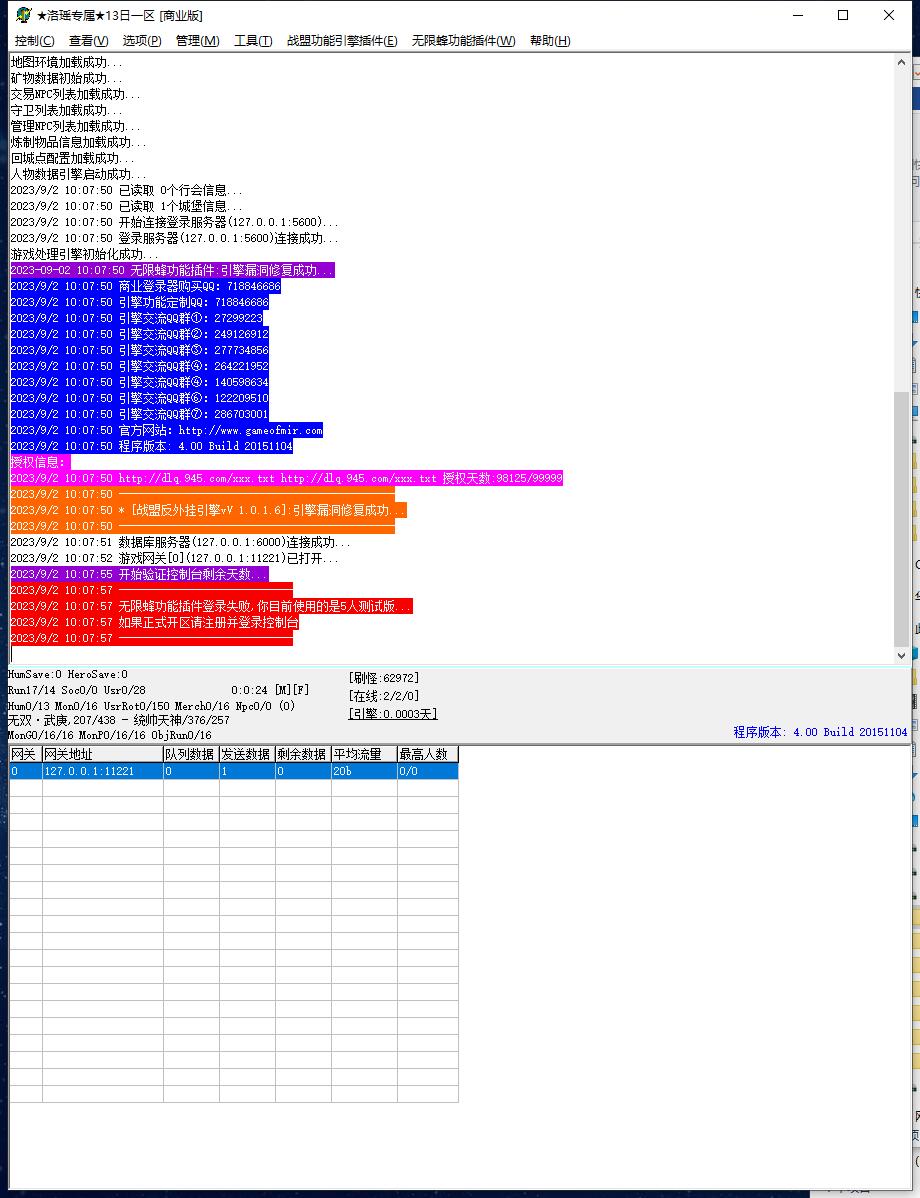Open the 控制(C) menu
Screen dimensions: 920x1198
coord(34,40)
